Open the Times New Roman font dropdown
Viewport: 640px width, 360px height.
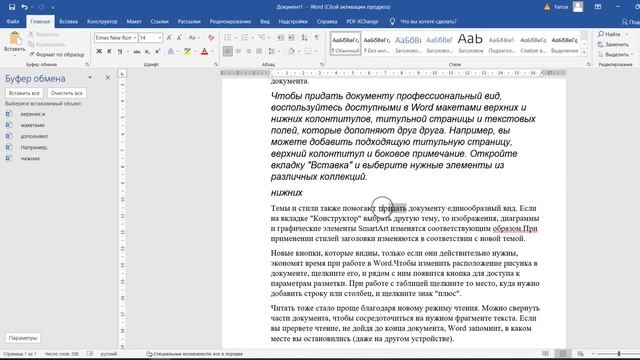pyautogui.click(x=135, y=38)
